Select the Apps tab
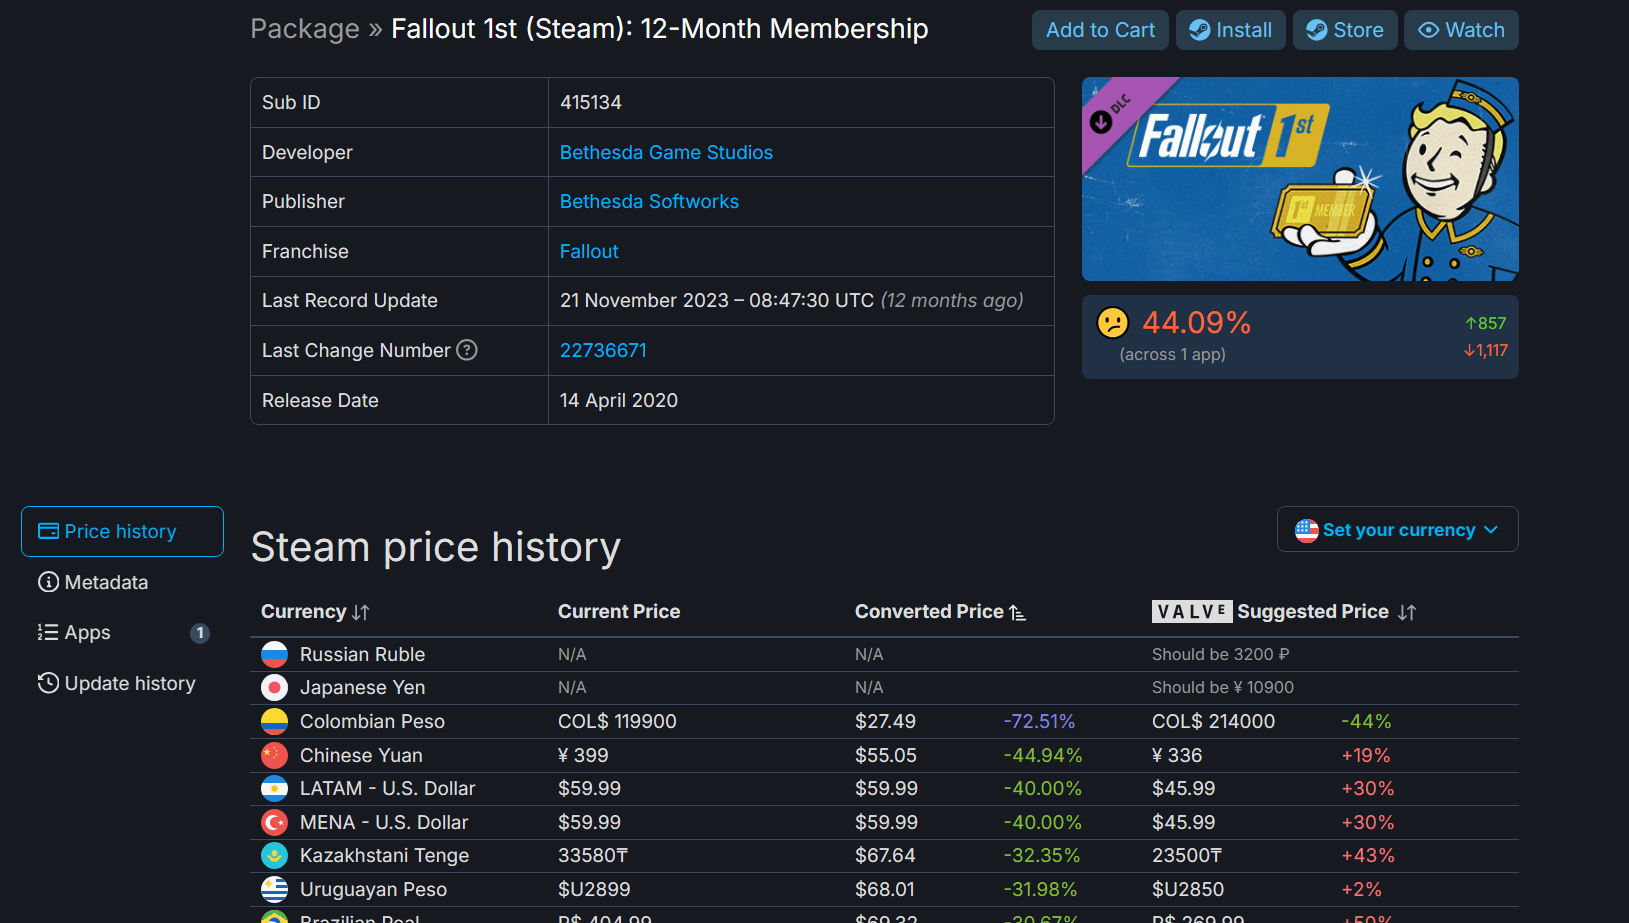Screen dimensions: 1629x923 tap(122, 632)
